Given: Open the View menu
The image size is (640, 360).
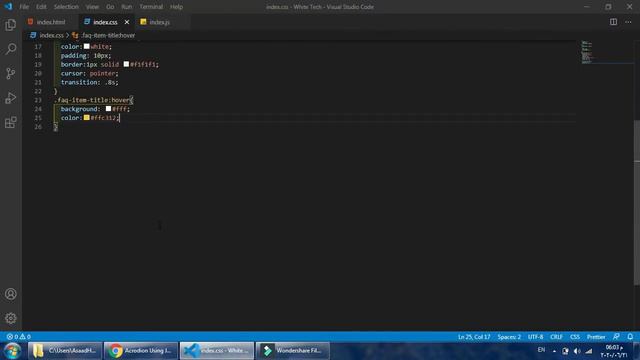Looking at the screenshot, I should tap(92, 7).
